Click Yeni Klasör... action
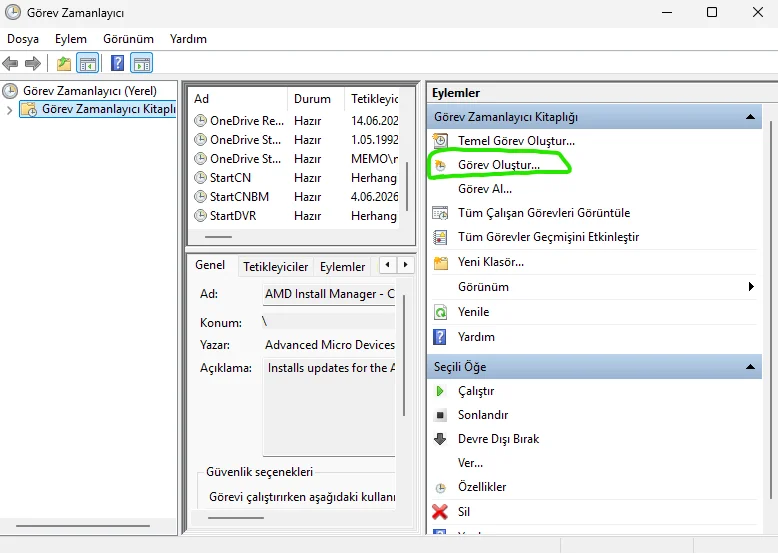 click(491, 262)
